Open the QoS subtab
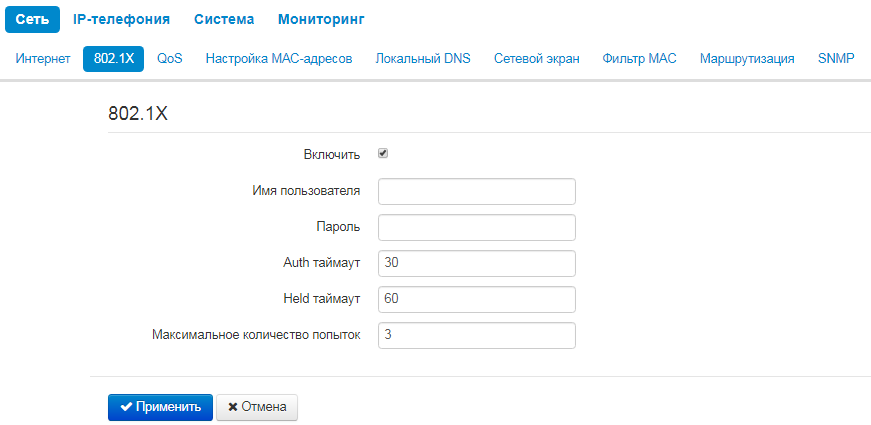871x425 pixels. 170,59
